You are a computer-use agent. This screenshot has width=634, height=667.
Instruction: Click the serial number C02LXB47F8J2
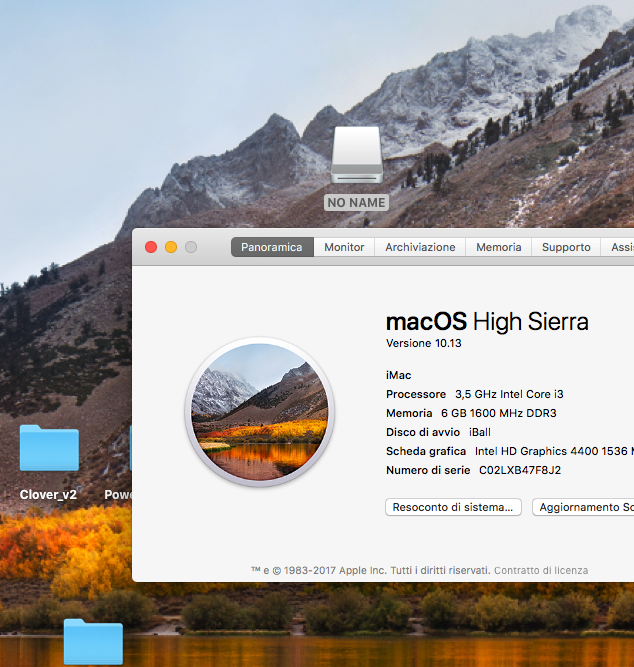(x=520, y=470)
